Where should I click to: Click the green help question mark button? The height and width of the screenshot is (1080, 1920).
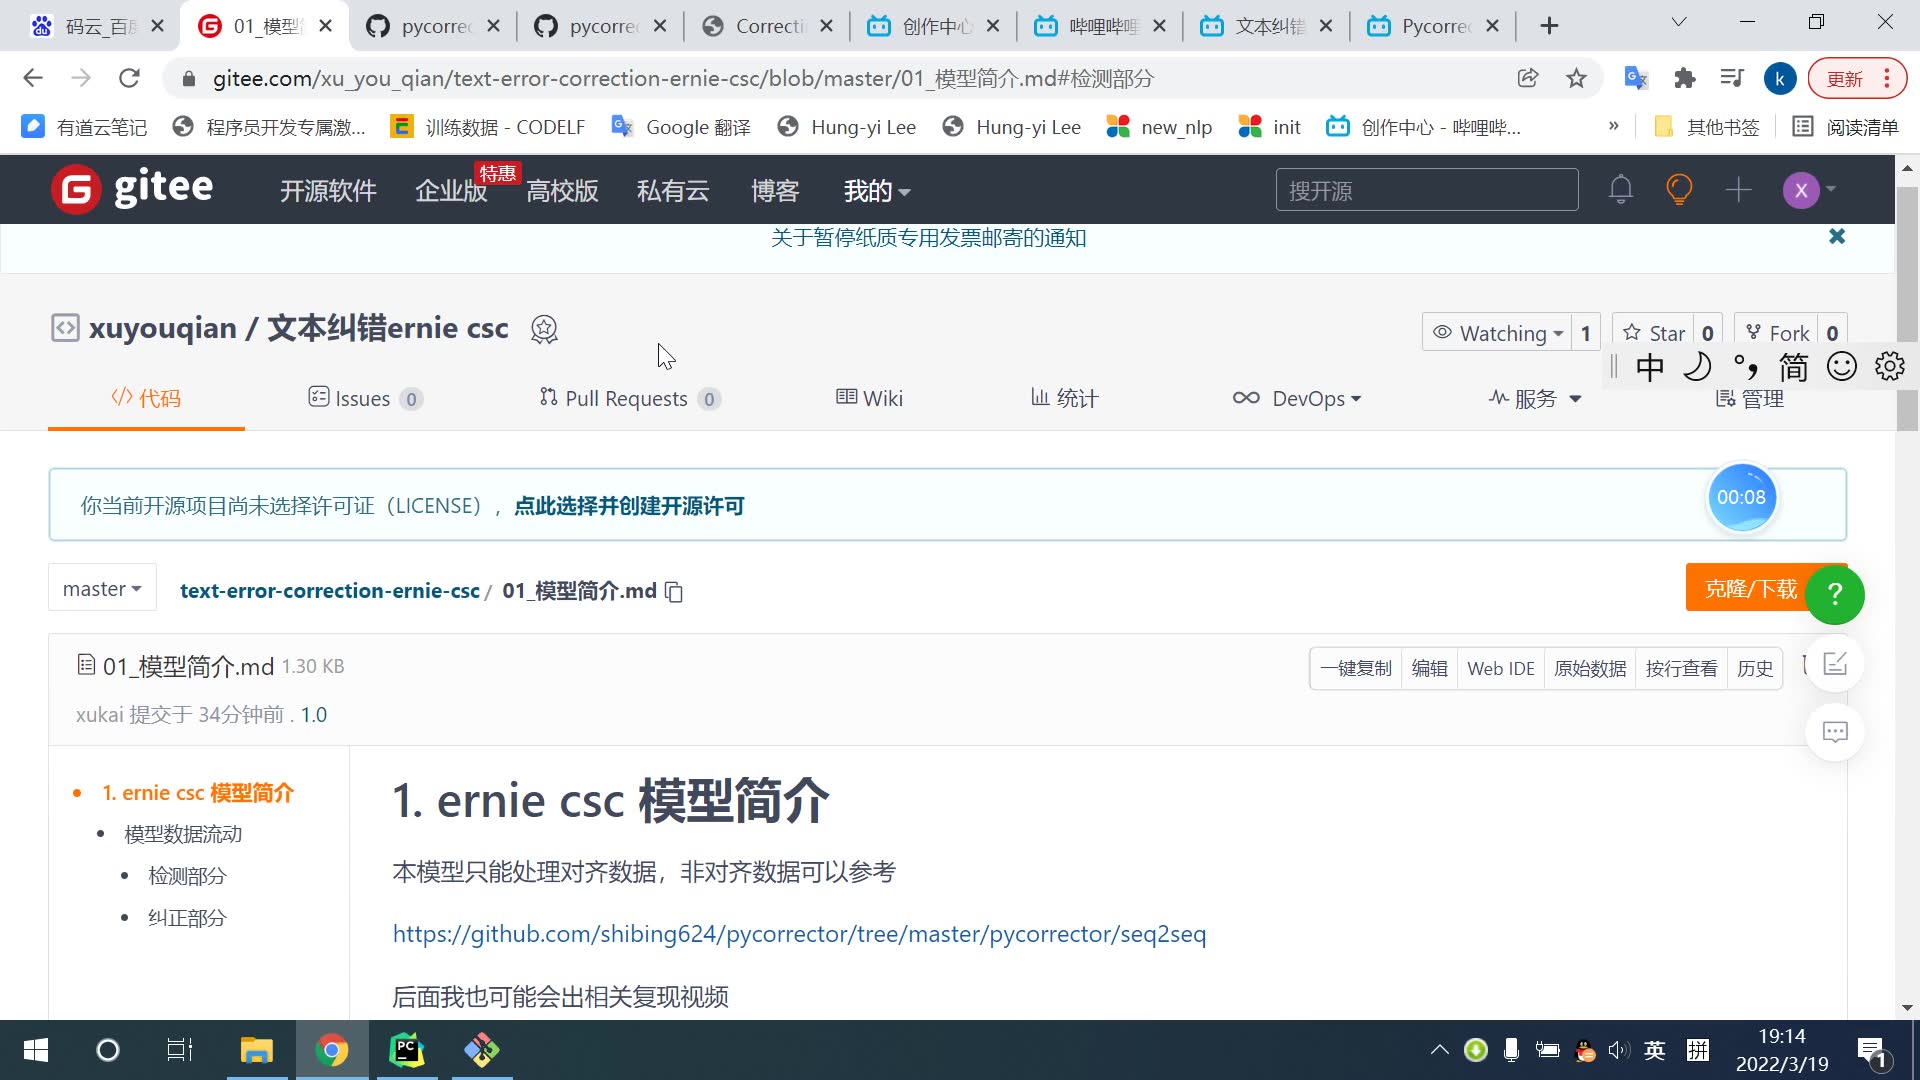point(1835,595)
